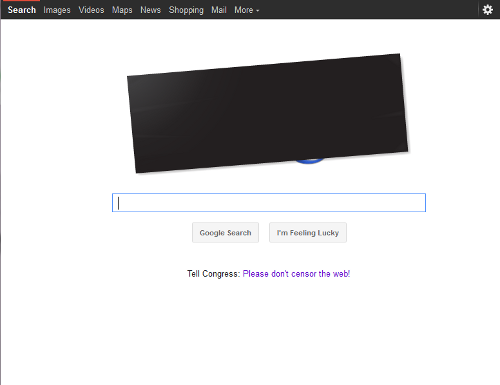The height and width of the screenshot is (385, 500).
Task: Expand the More dropdown menu
Action: click(x=247, y=10)
